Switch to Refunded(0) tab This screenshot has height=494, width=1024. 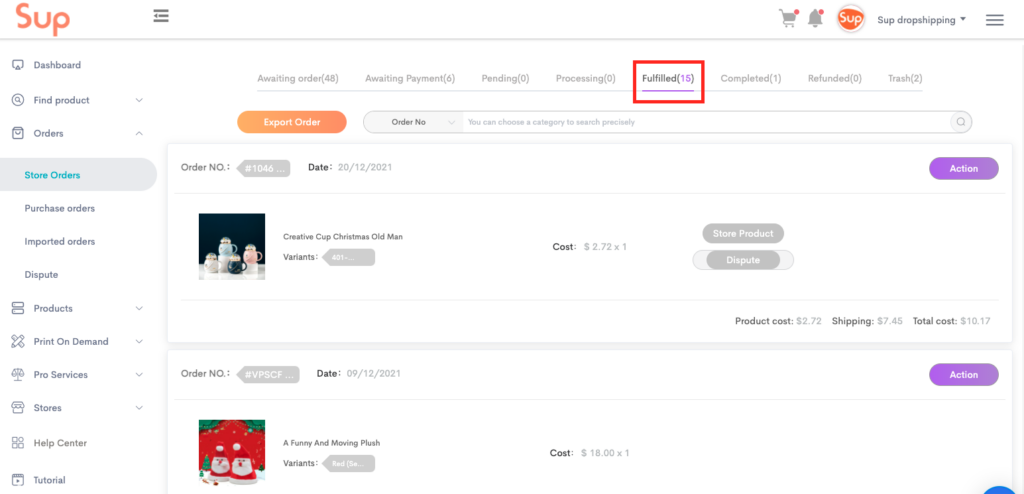click(x=835, y=78)
